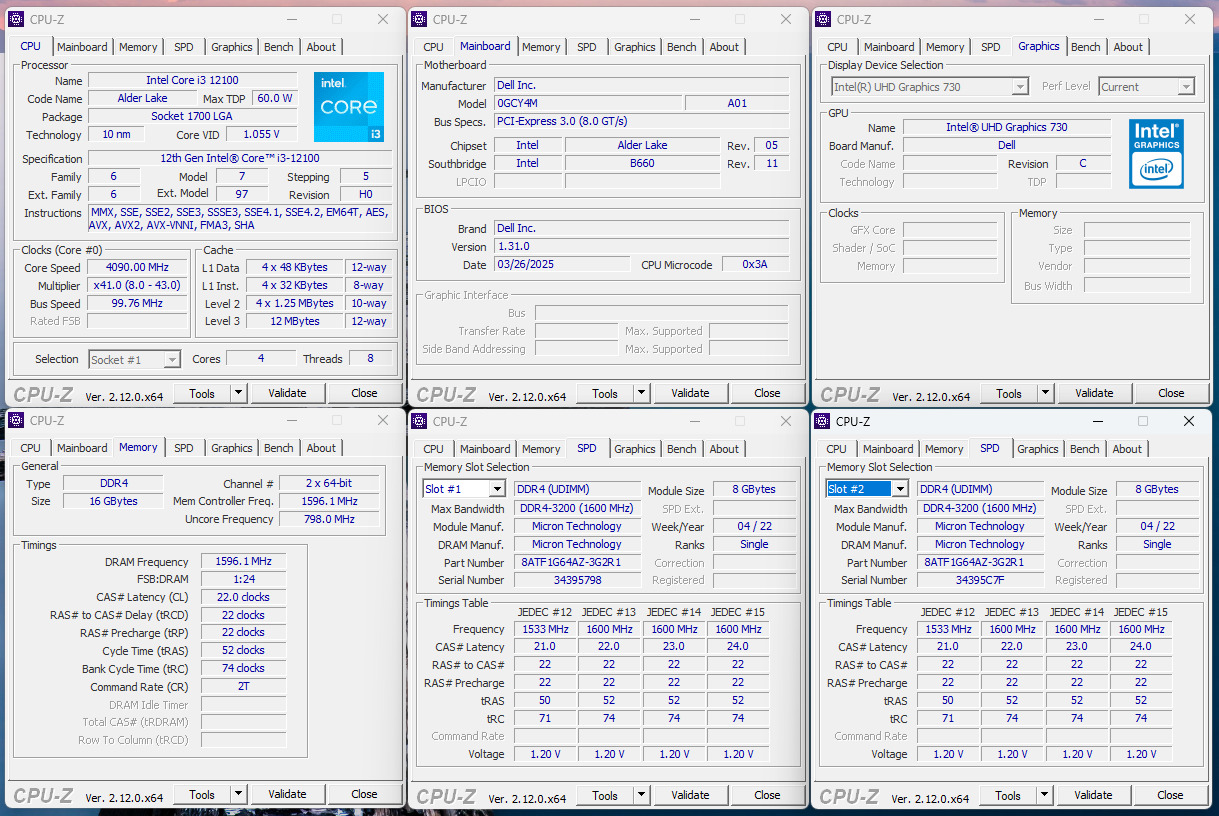1219x816 pixels.
Task: Open Graphics tab in Slot #1 SPD window
Action: coord(635,449)
